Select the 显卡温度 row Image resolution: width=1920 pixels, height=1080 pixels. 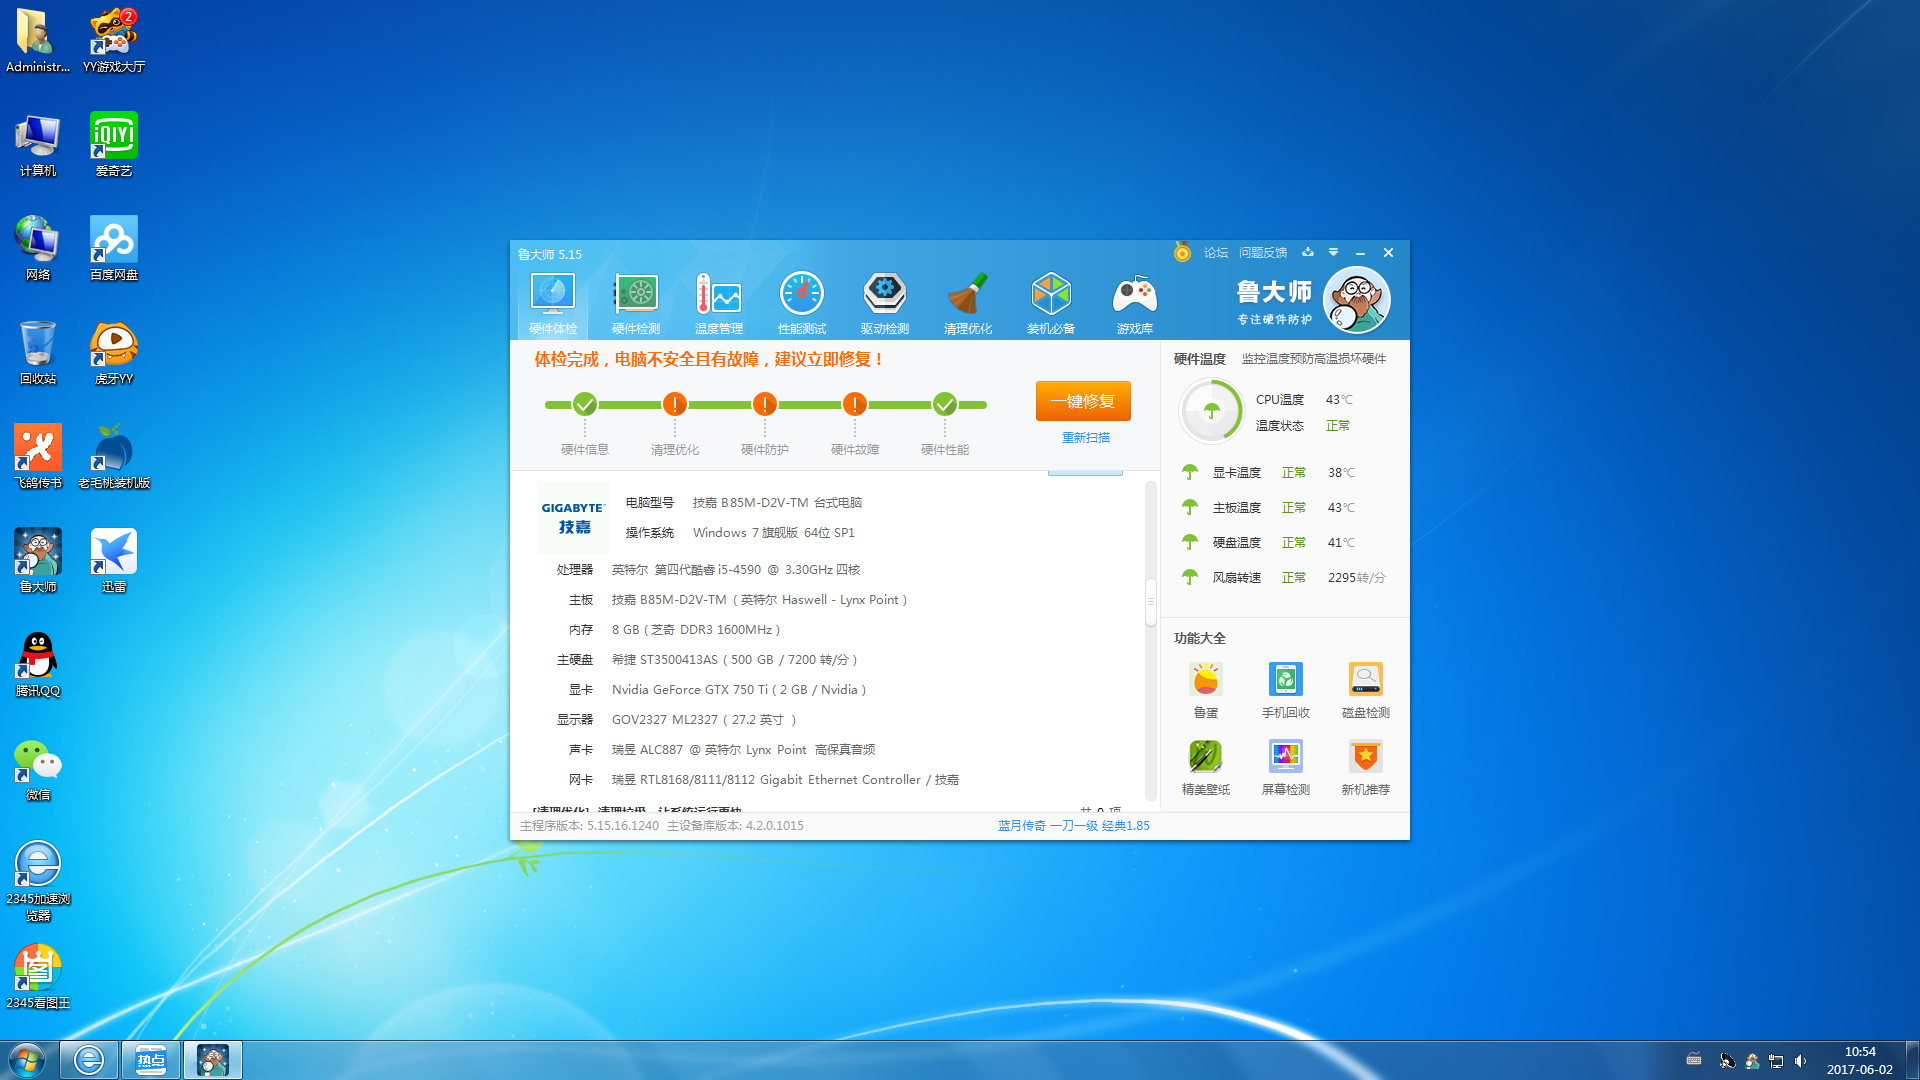pyautogui.click(x=1284, y=473)
